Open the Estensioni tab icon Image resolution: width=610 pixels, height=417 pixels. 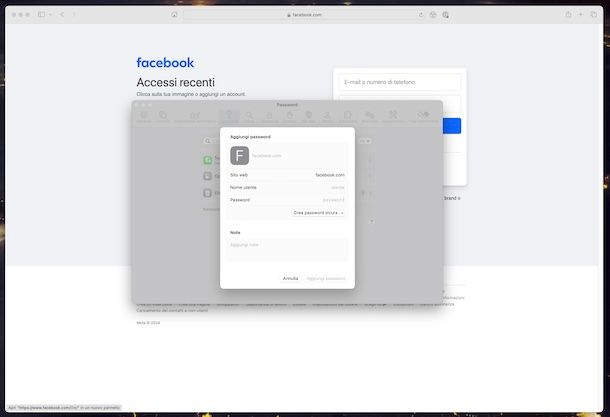pos(347,117)
